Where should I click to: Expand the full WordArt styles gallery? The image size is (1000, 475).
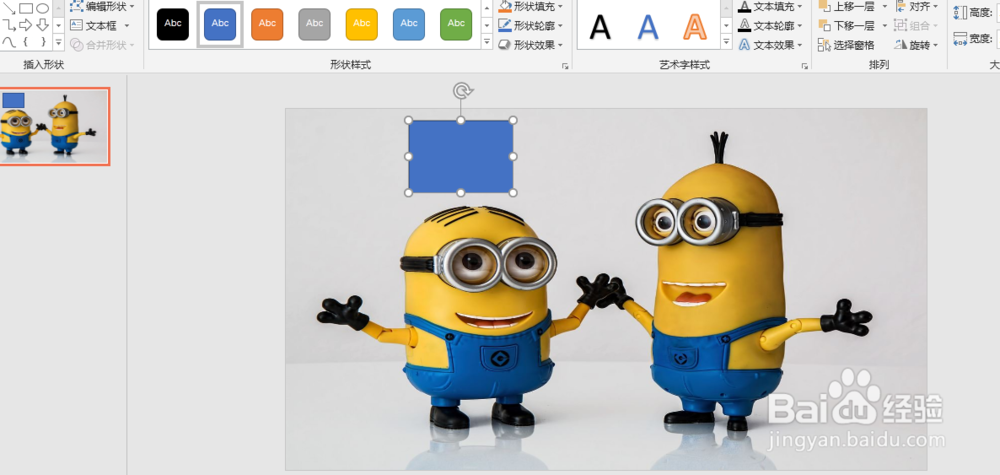point(726,42)
